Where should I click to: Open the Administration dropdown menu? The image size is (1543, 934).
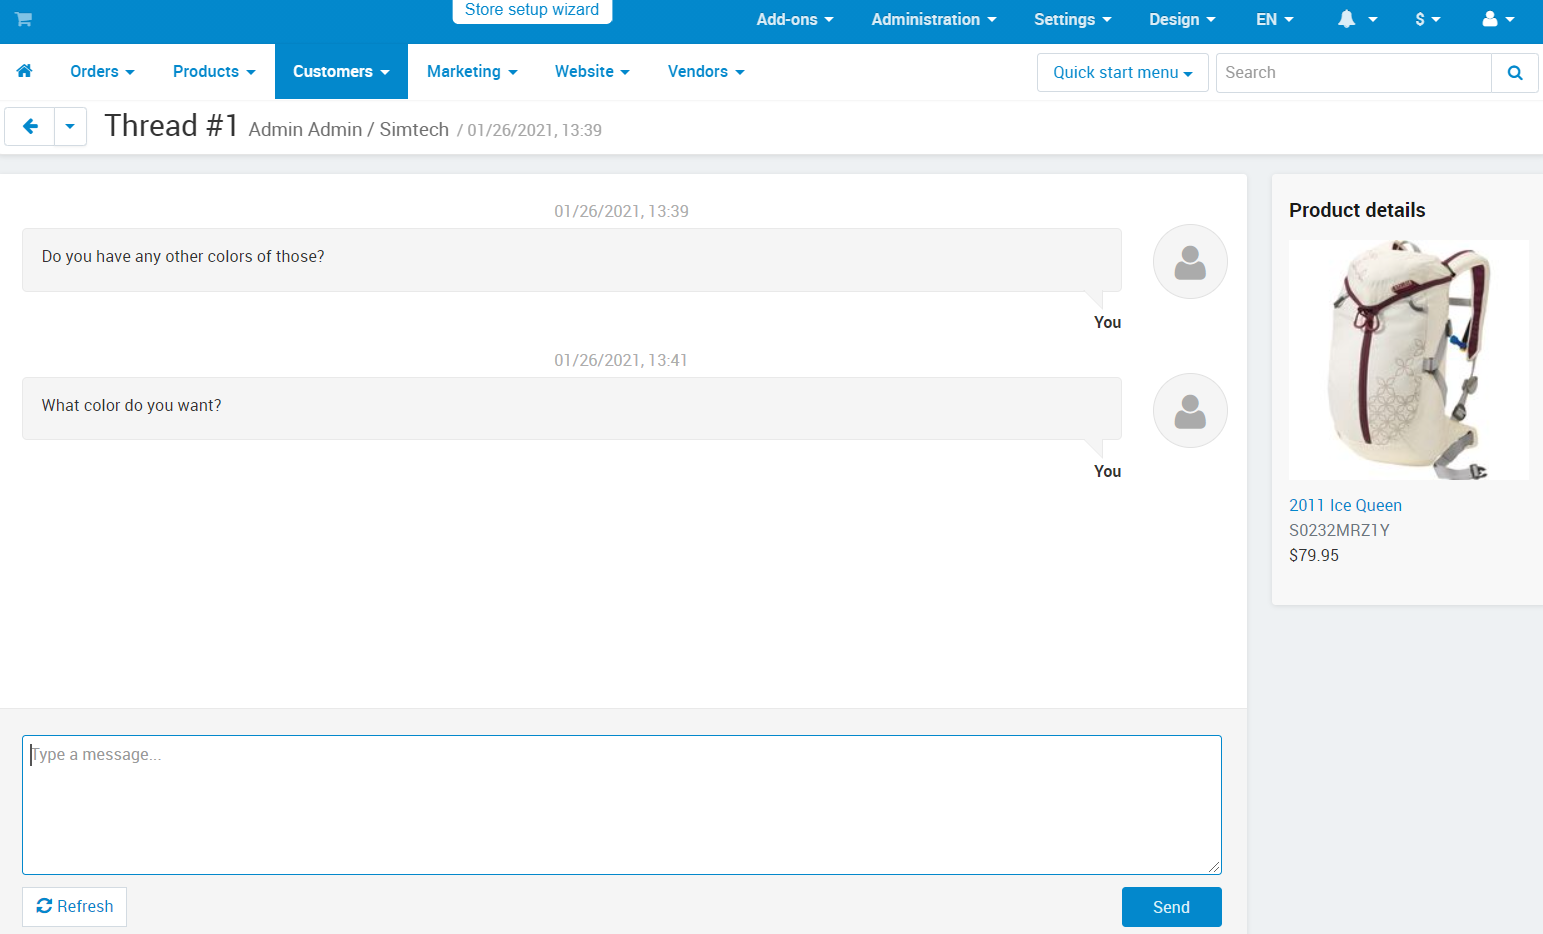click(x=934, y=19)
